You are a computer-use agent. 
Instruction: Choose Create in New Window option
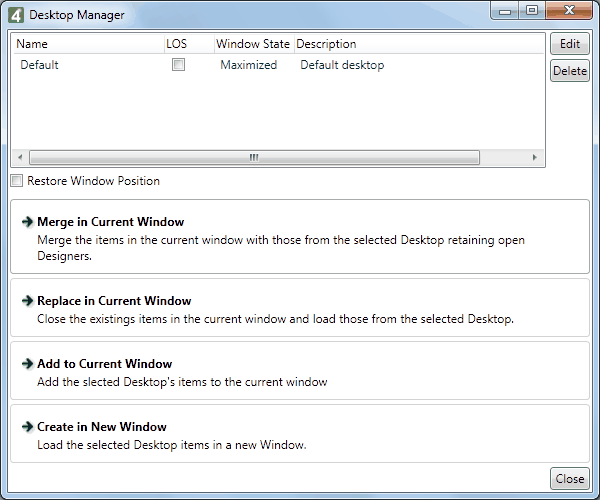300,433
